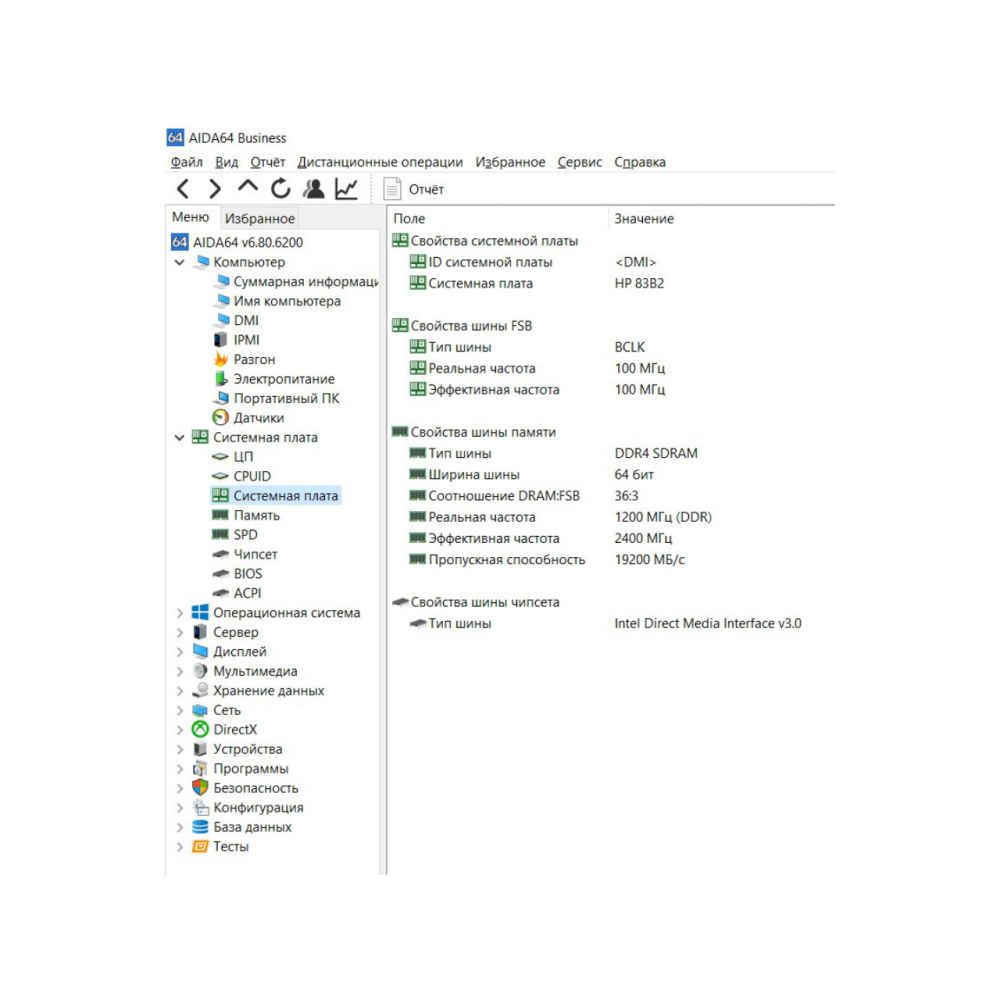Viewport: 1000px width, 1000px height.
Task: Click the up-level arrow toolbar icon
Action: (x=247, y=188)
